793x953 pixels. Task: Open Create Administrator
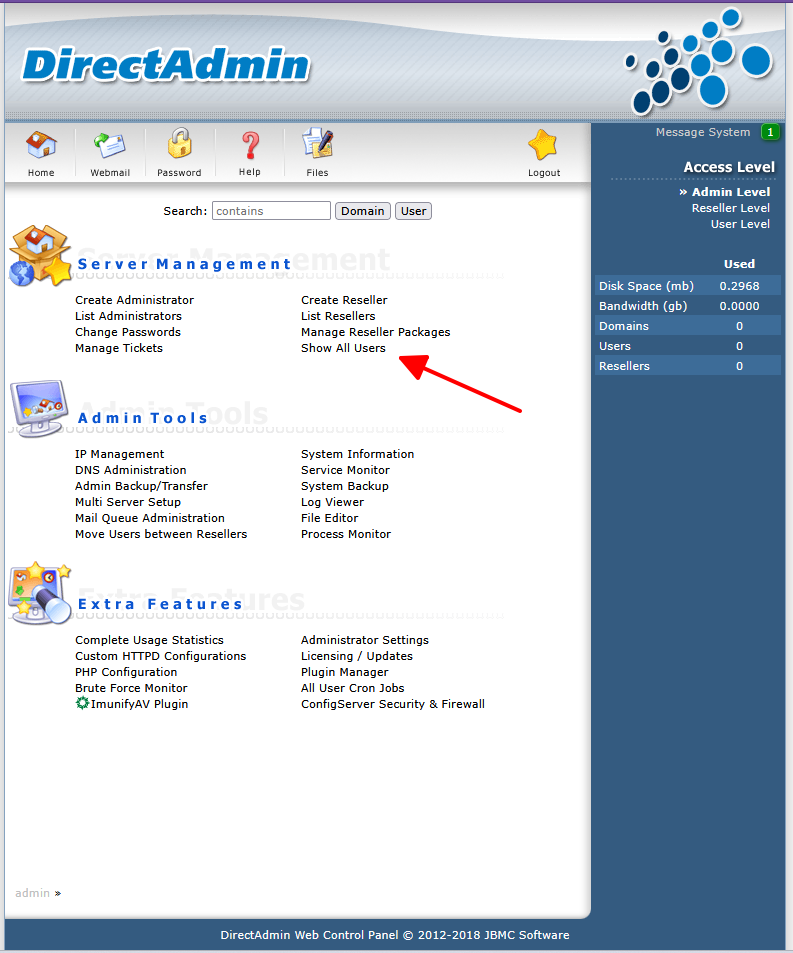134,300
